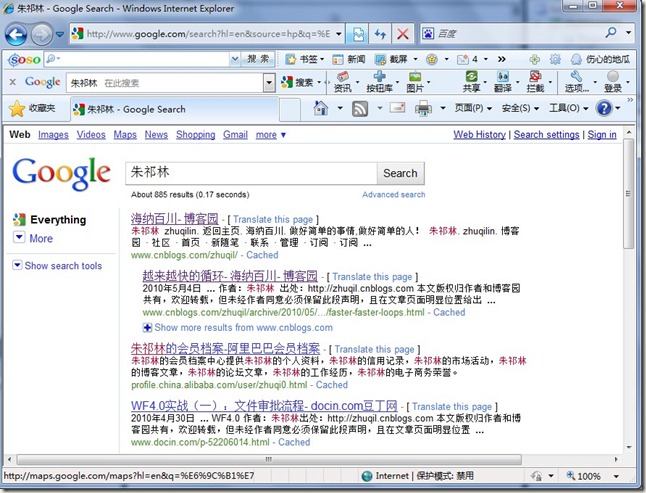Click inside the URL address bar
The height and width of the screenshot is (493, 646).
[208, 34]
